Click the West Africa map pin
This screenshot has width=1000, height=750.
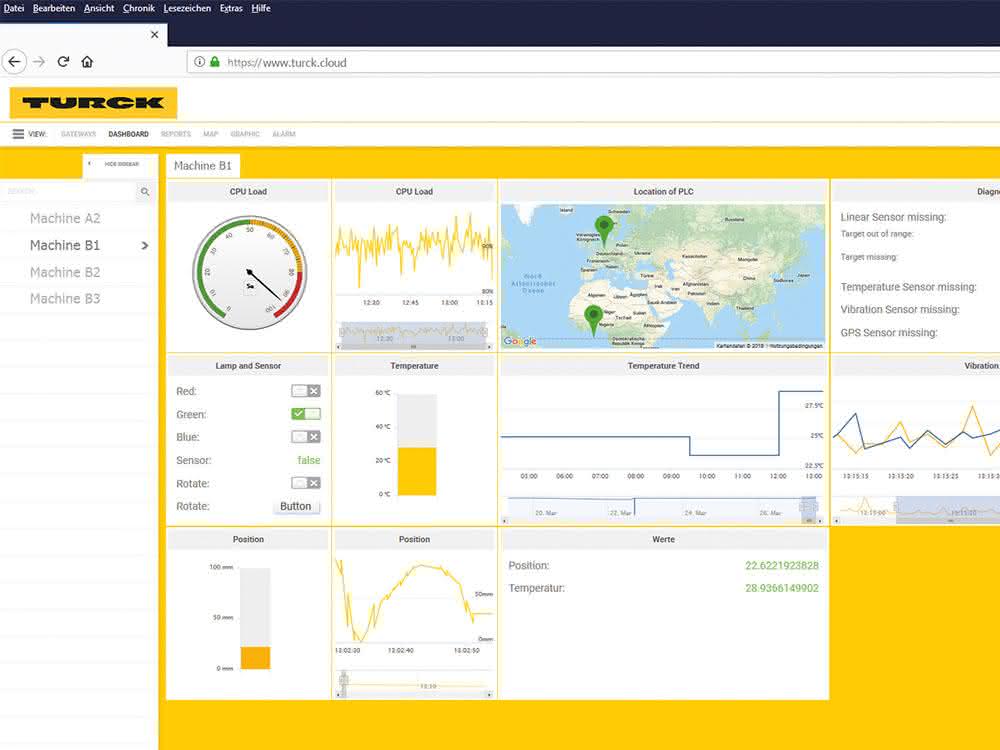[593, 320]
